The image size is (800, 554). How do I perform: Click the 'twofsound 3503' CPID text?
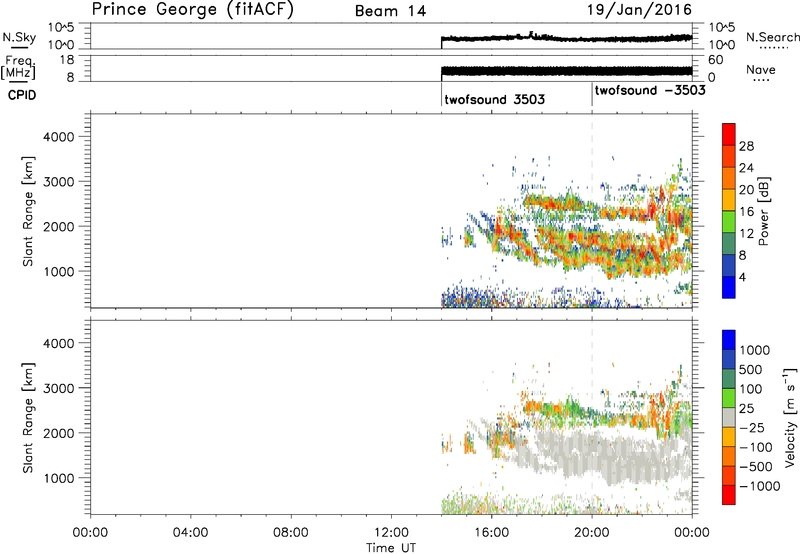(x=494, y=99)
